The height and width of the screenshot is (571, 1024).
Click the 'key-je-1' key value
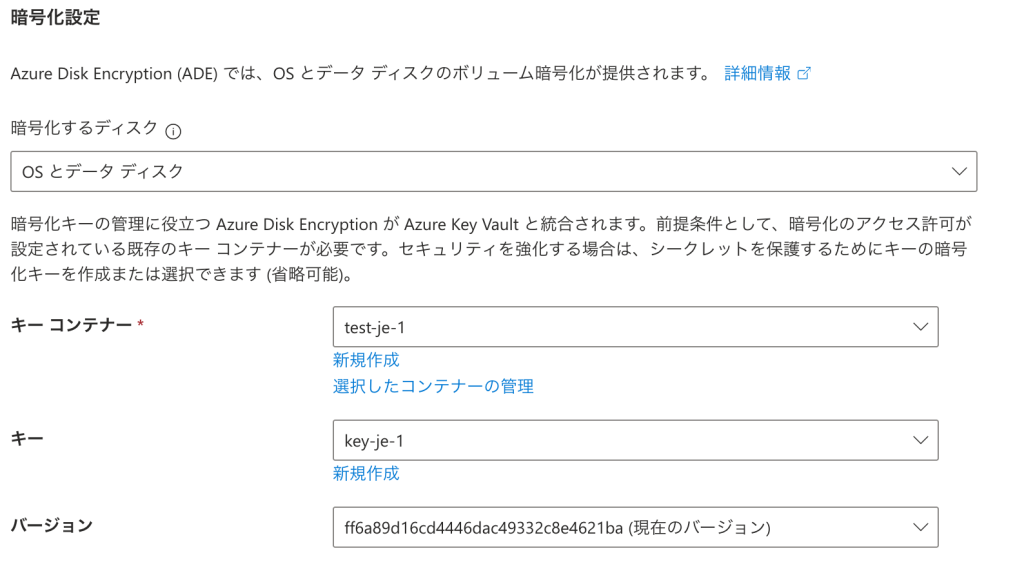[x=374, y=440]
